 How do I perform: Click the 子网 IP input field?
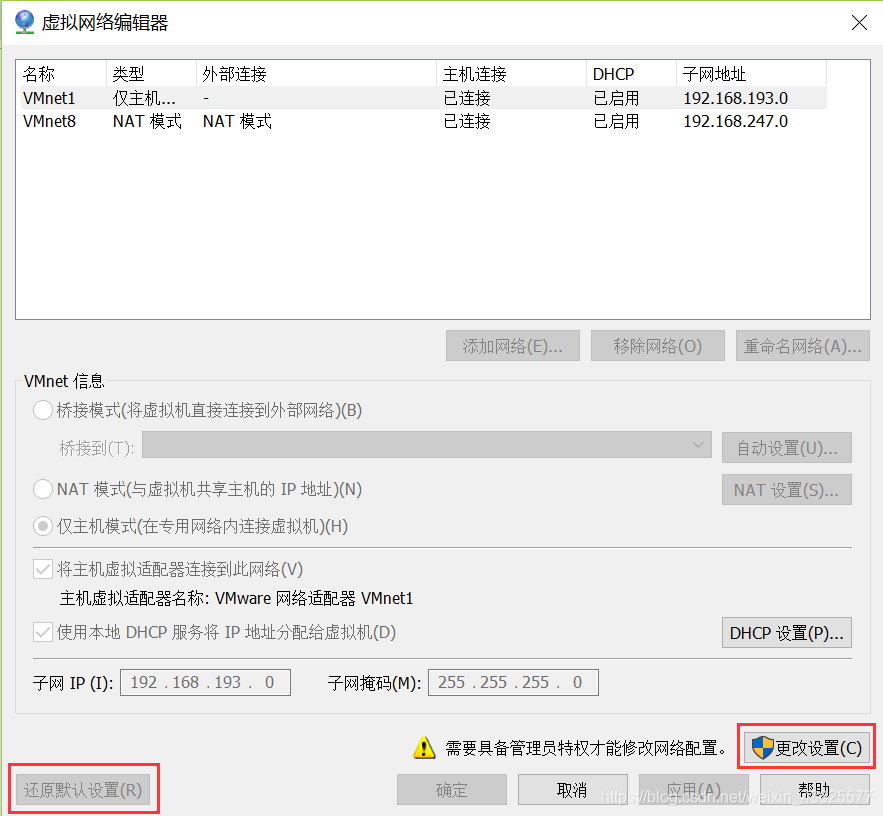[206, 683]
